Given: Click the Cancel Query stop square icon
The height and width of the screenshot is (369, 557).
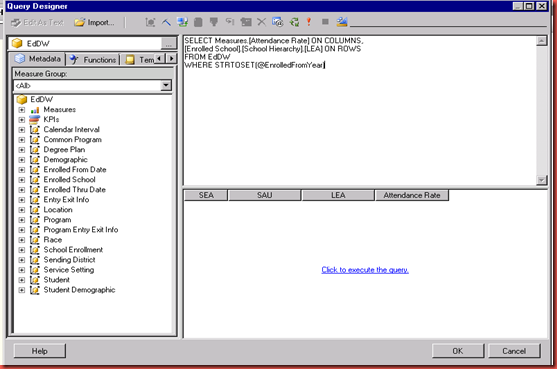Looking at the screenshot, I should 325,22.
